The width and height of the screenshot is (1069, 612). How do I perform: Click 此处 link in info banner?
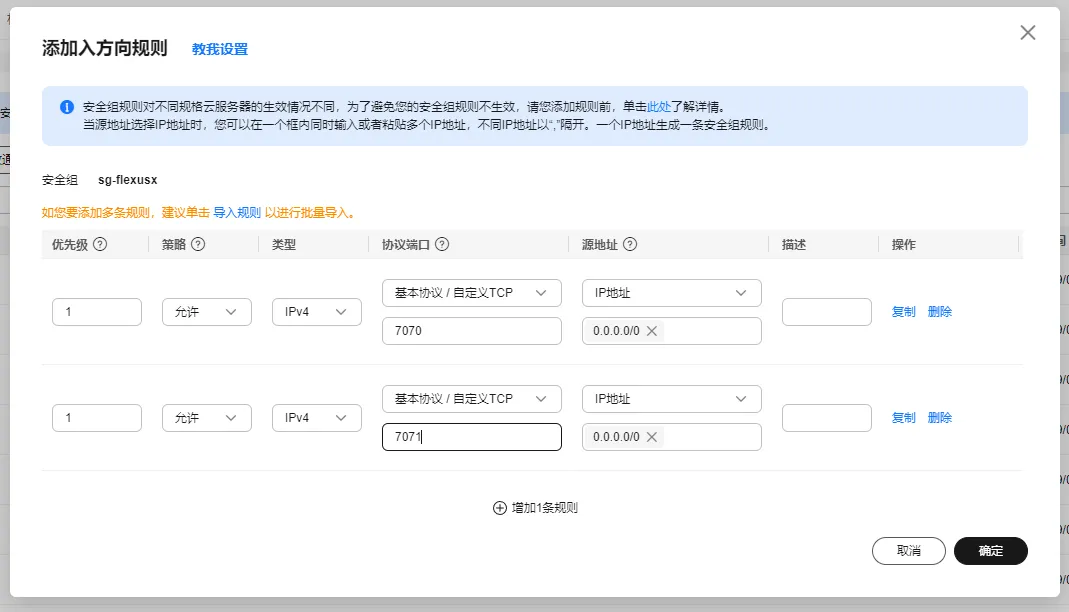click(658, 106)
